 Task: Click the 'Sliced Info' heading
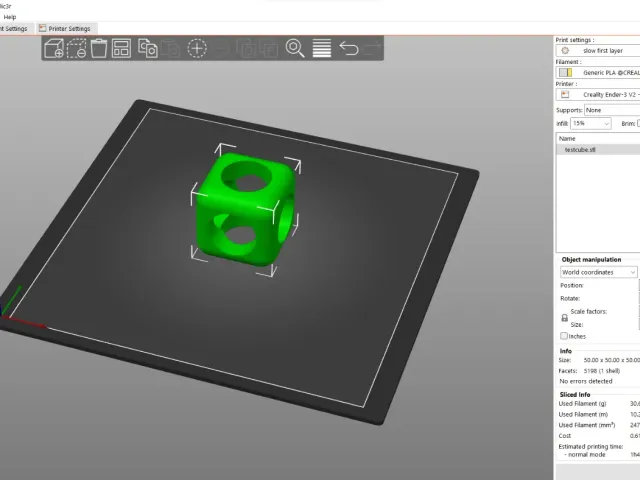[x=575, y=395]
